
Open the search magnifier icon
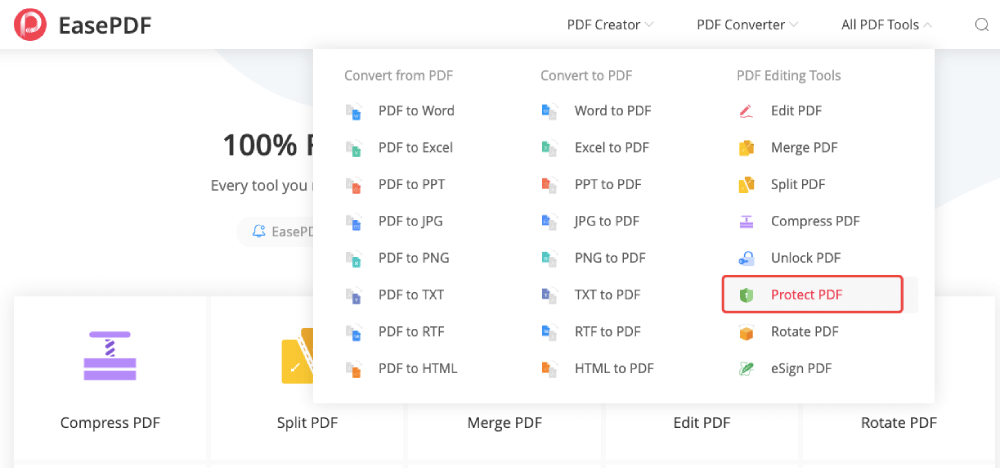(x=981, y=25)
